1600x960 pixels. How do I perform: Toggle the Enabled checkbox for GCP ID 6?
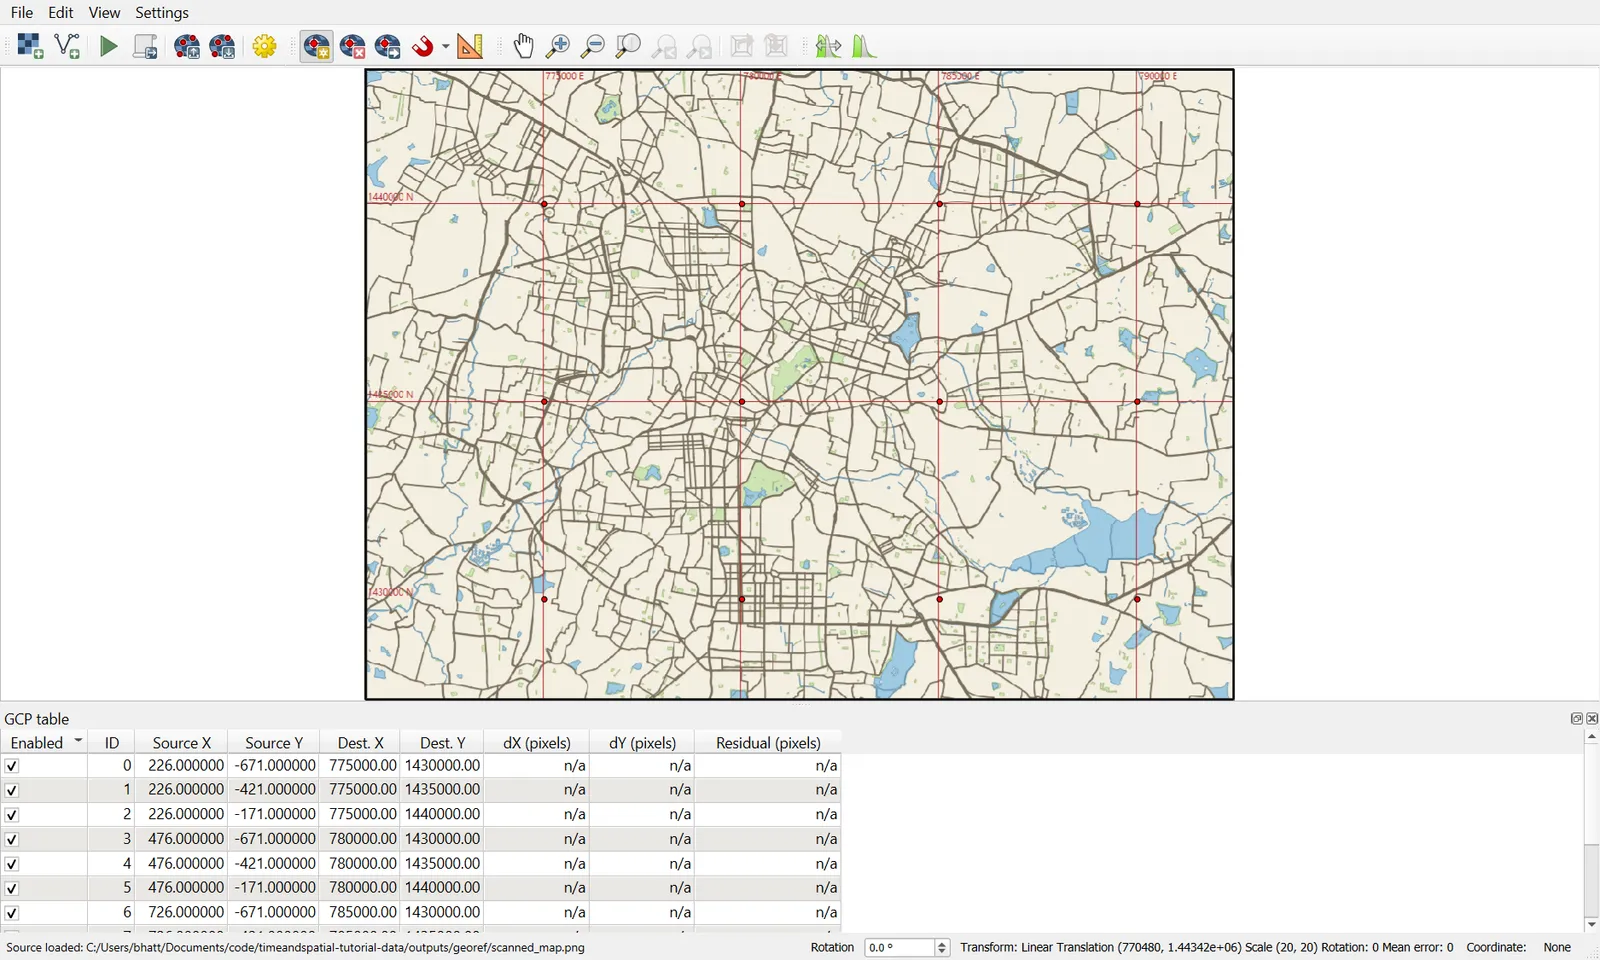(x=12, y=913)
